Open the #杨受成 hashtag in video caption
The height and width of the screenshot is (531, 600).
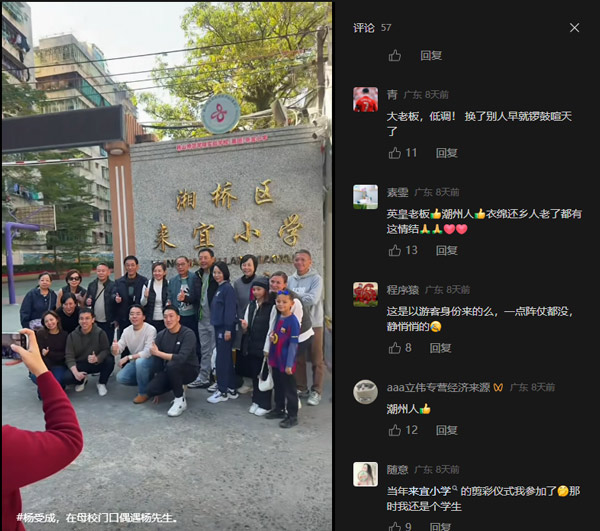[37, 518]
